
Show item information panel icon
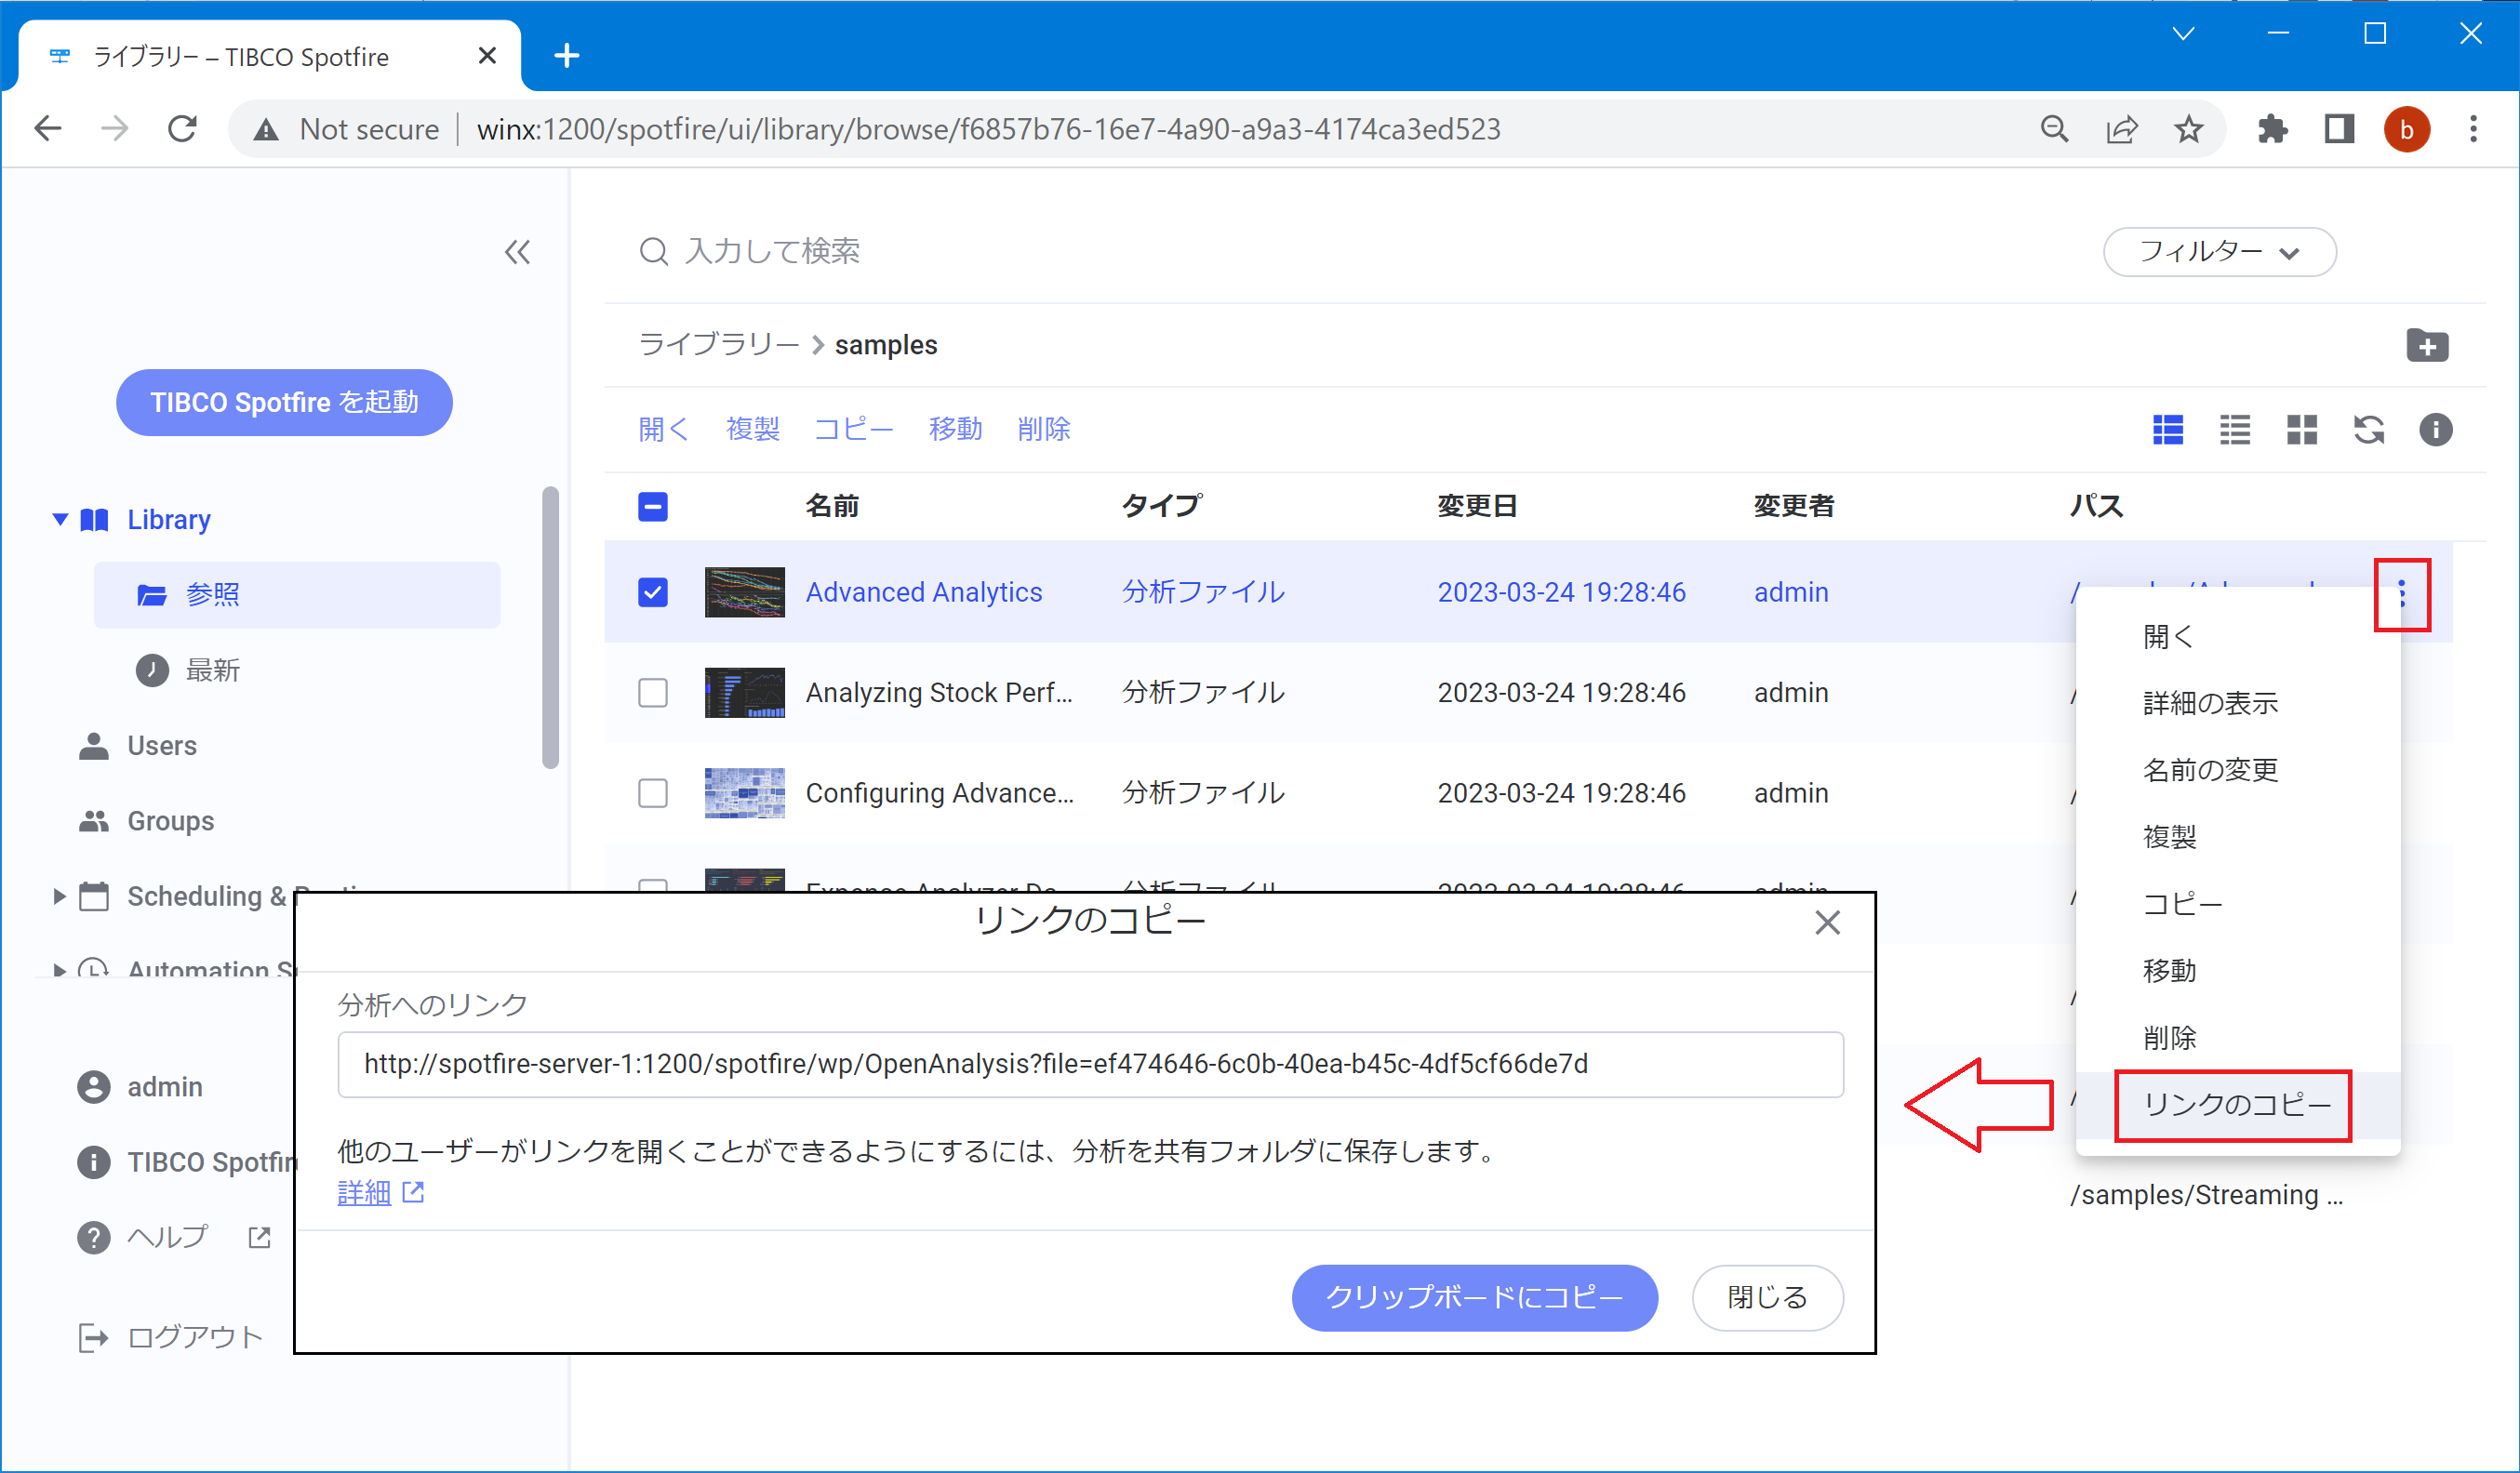click(x=2436, y=430)
